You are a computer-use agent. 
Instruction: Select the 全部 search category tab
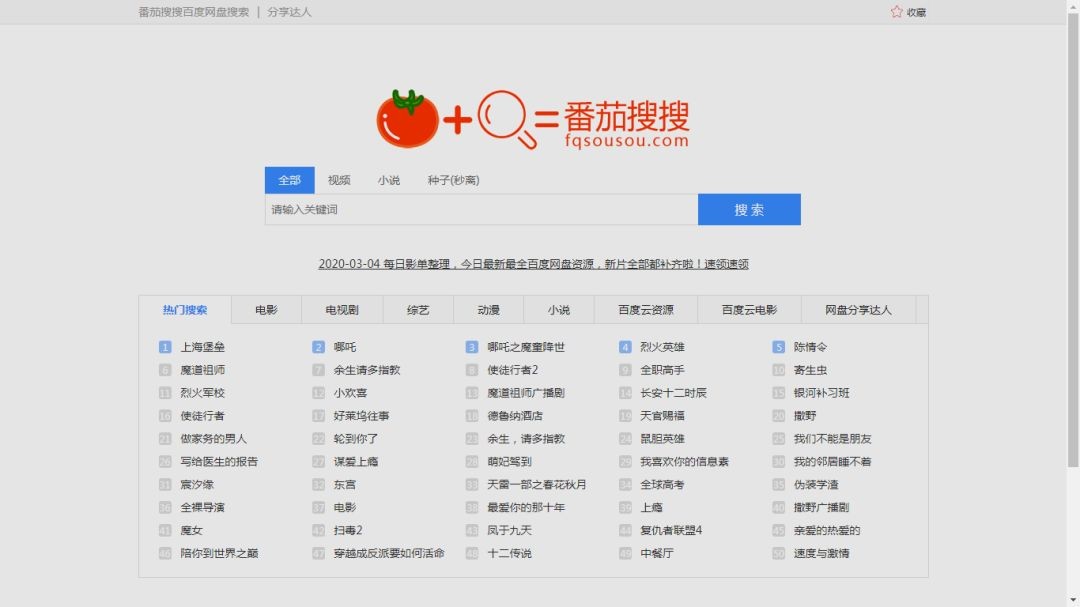click(289, 180)
